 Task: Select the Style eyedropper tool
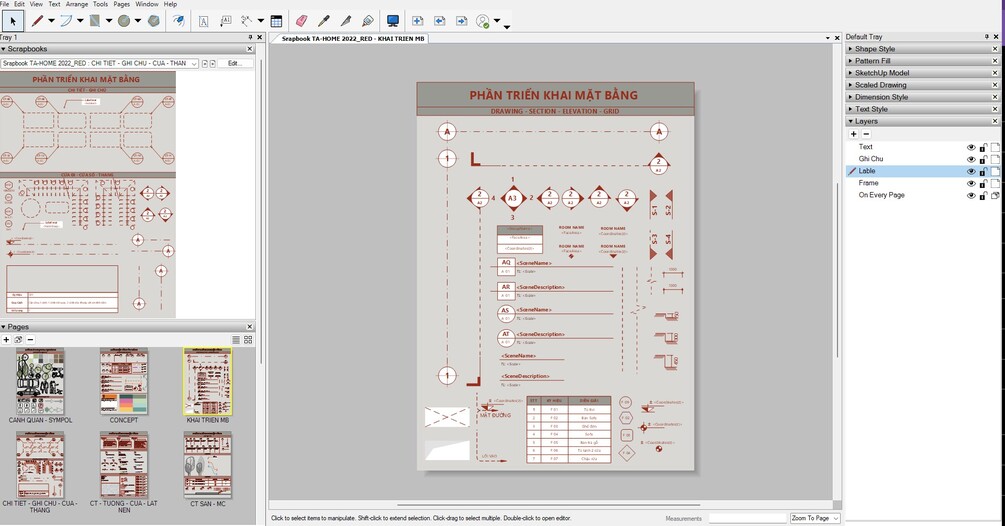(x=324, y=21)
